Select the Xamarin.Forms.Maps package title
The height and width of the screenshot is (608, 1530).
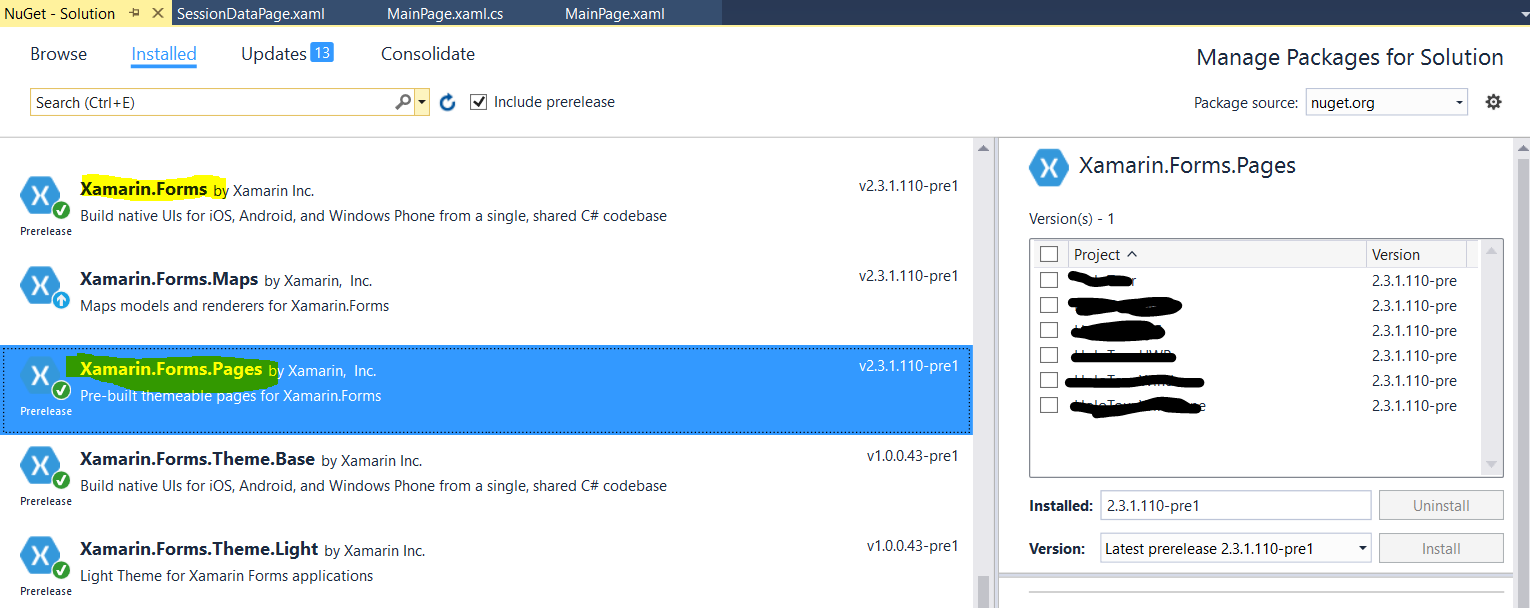[169, 279]
